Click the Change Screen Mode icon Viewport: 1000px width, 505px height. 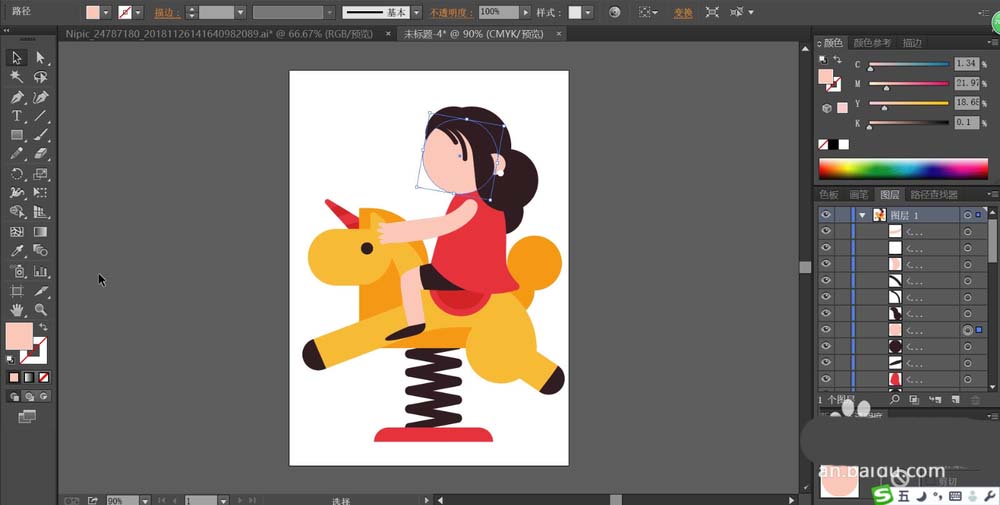[x=27, y=417]
